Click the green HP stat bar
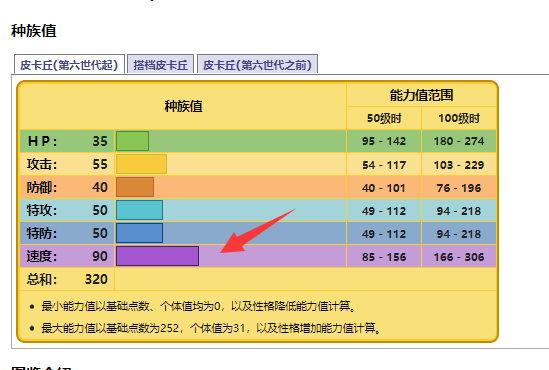The height and width of the screenshot is (370, 549). pyautogui.click(x=132, y=141)
